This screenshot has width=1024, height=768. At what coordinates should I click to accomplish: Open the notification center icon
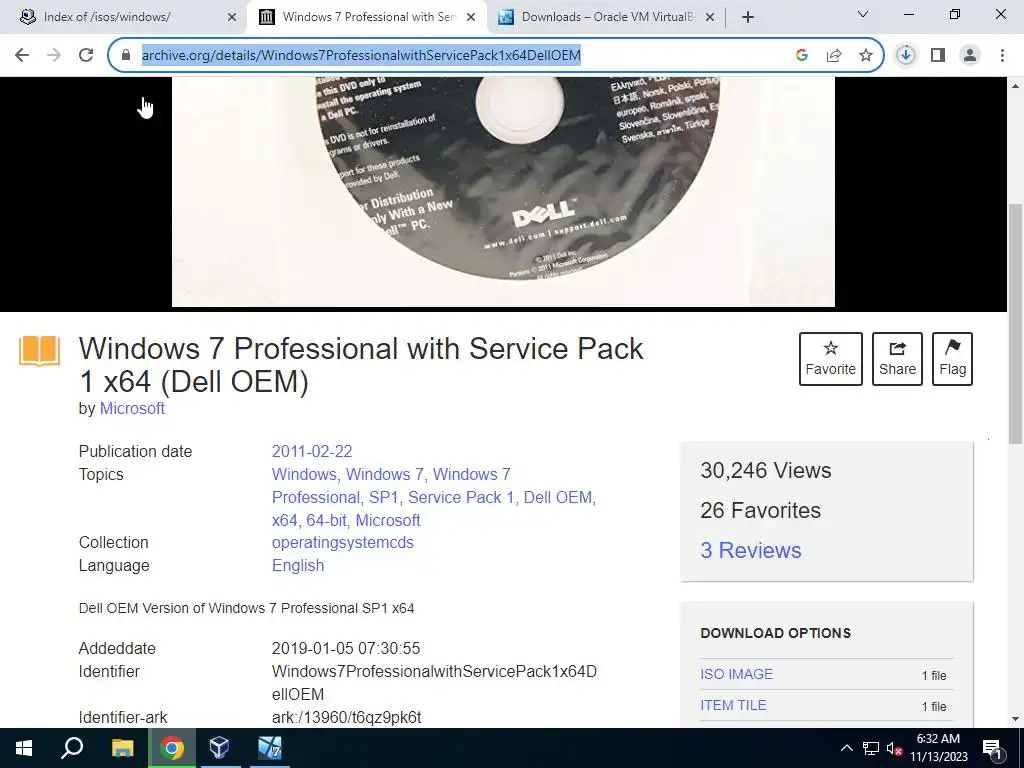click(x=992, y=748)
